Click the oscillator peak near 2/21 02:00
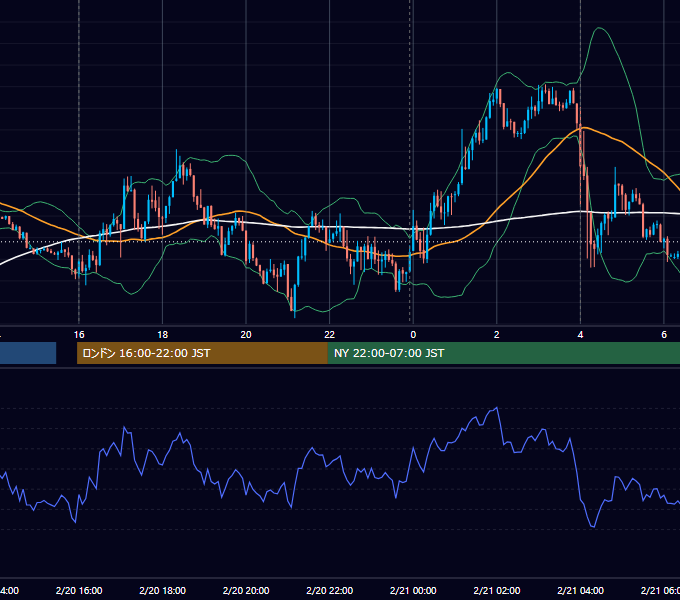 click(497, 408)
